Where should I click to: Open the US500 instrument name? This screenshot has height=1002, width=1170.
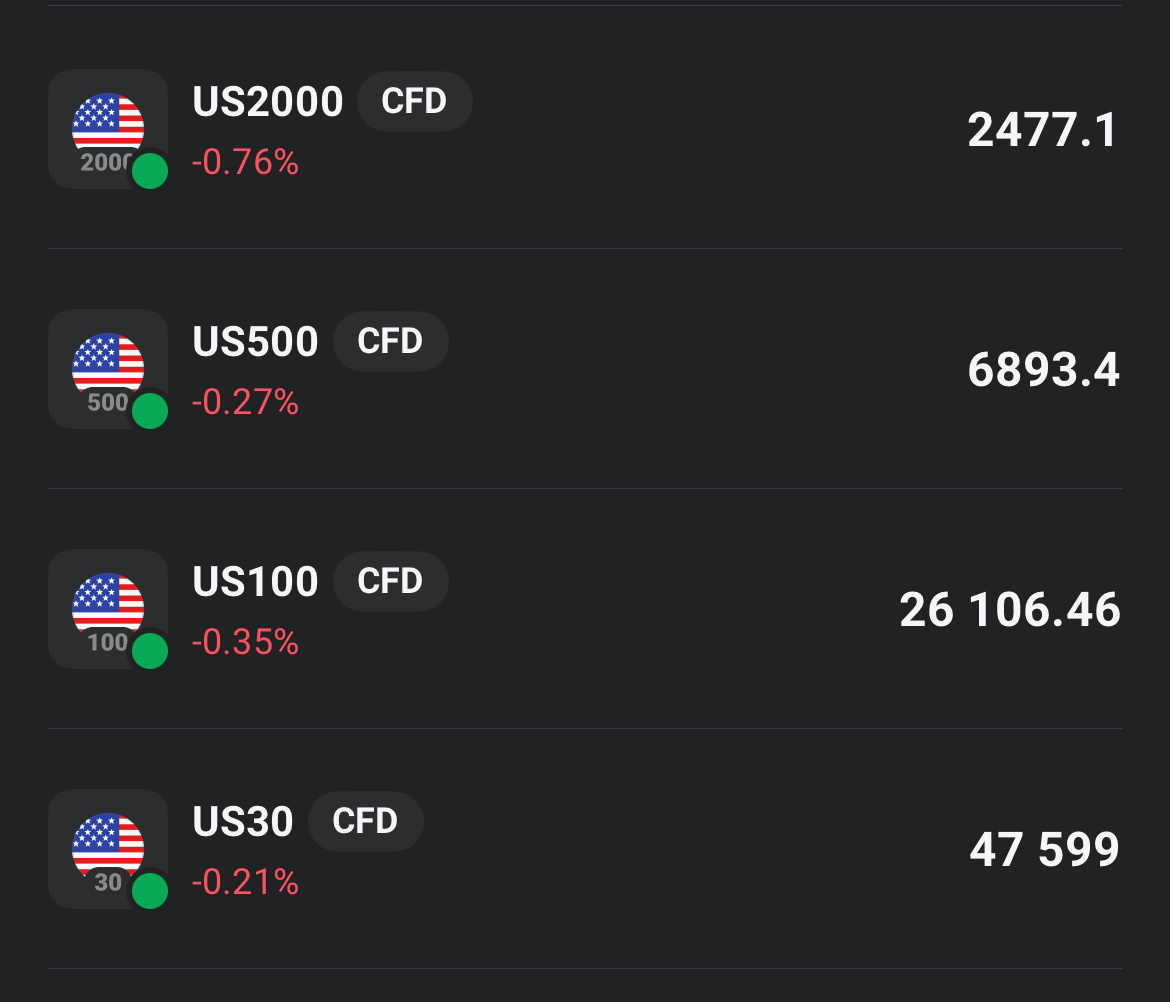coord(255,342)
